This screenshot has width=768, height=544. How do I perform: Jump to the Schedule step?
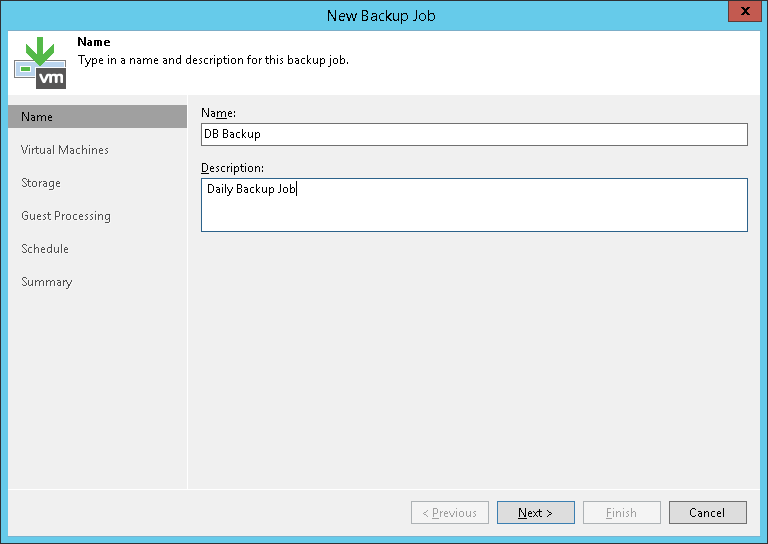pos(45,249)
